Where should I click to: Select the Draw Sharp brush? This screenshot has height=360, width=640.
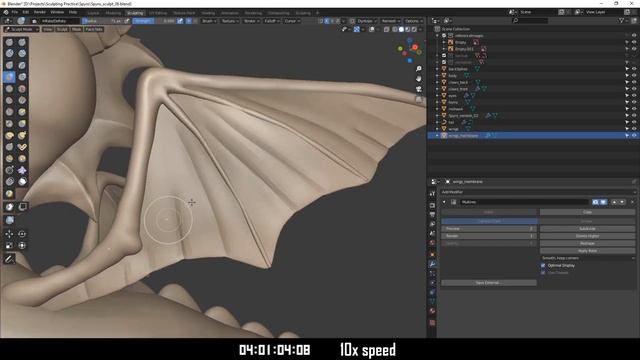22,42
